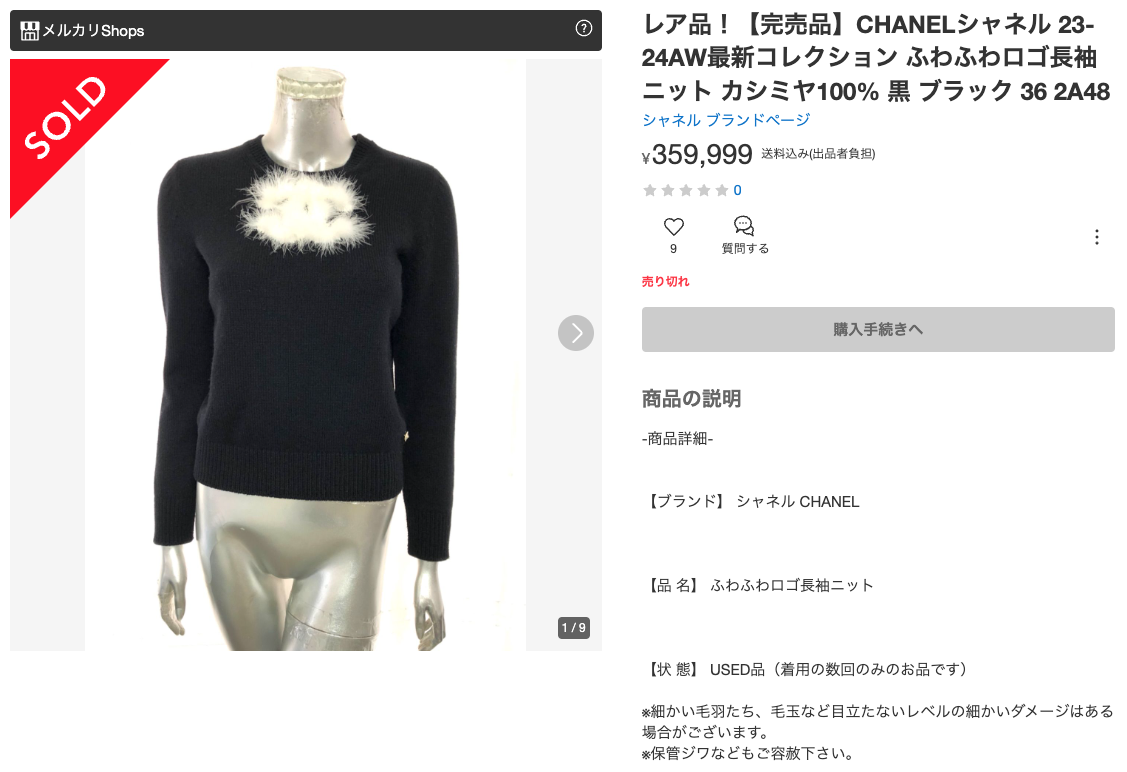This screenshot has width=1127, height=772.
Task: Open the three-dot more options menu
Action: tap(1097, 237)
